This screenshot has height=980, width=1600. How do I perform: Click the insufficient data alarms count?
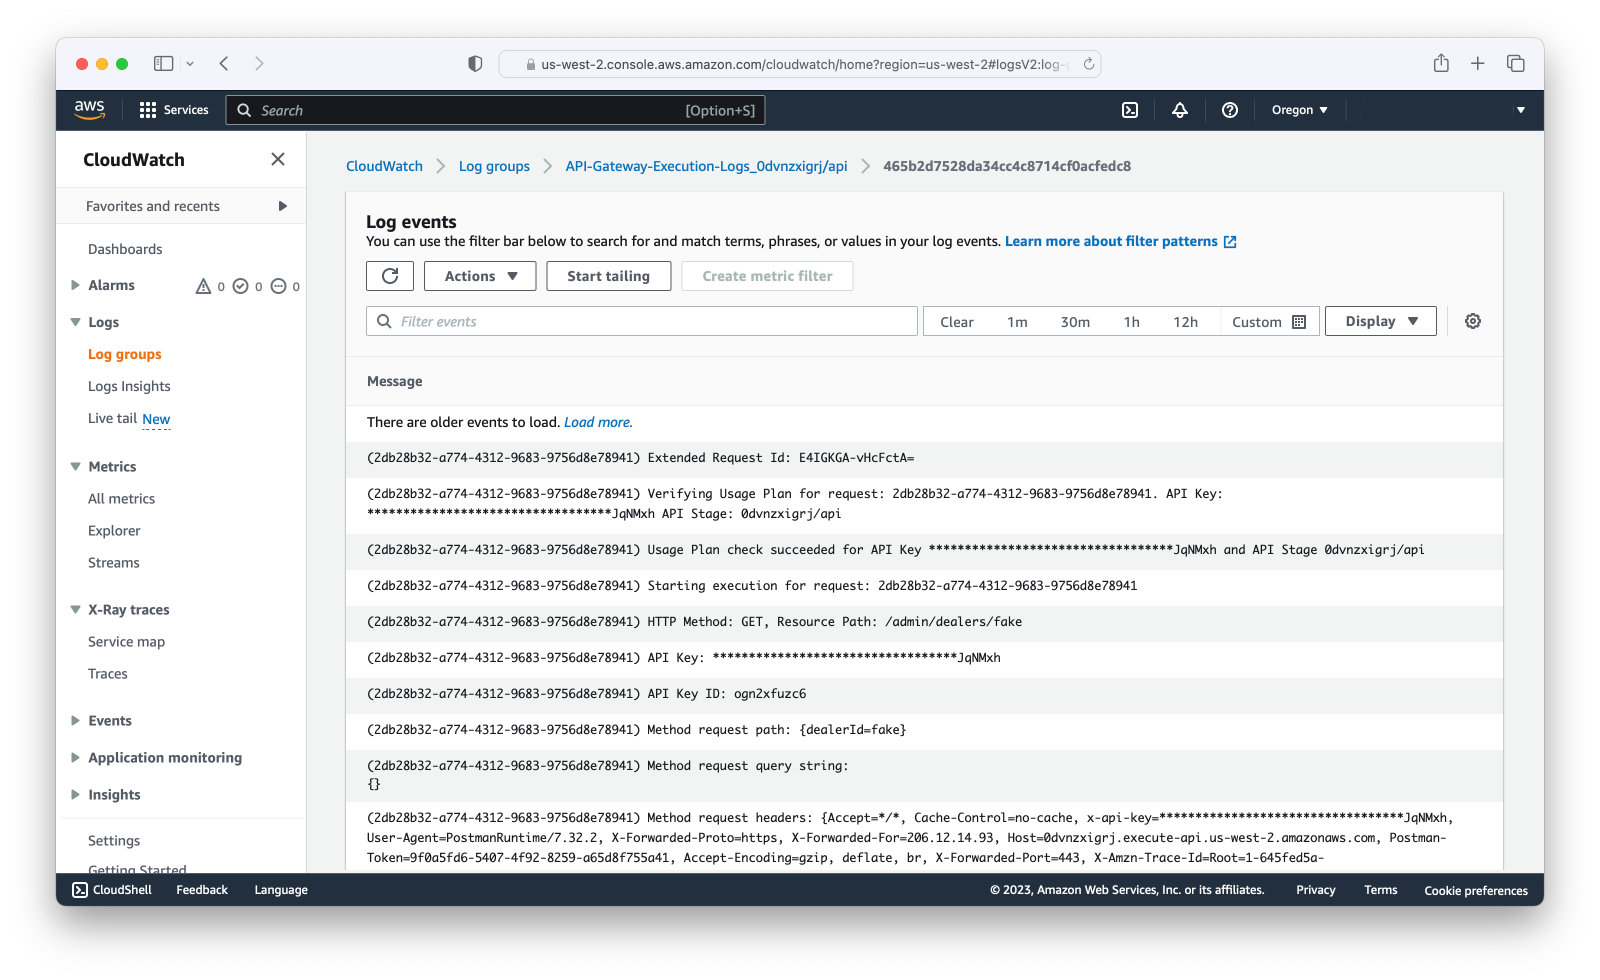pyautogui.click(x=286, y=286)
